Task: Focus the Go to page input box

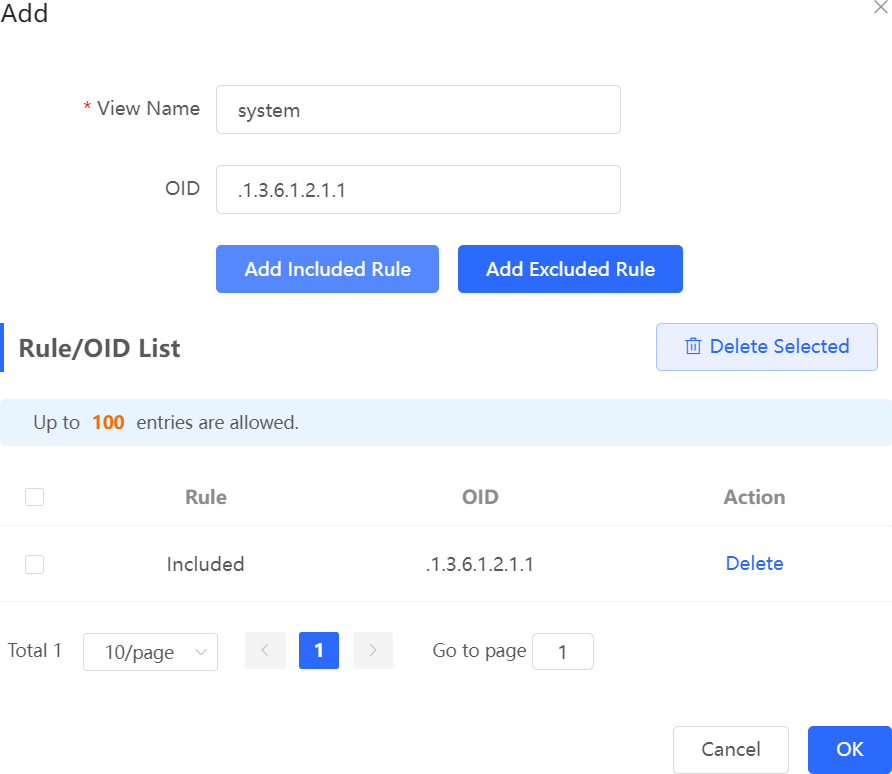Action: [562, 652]
